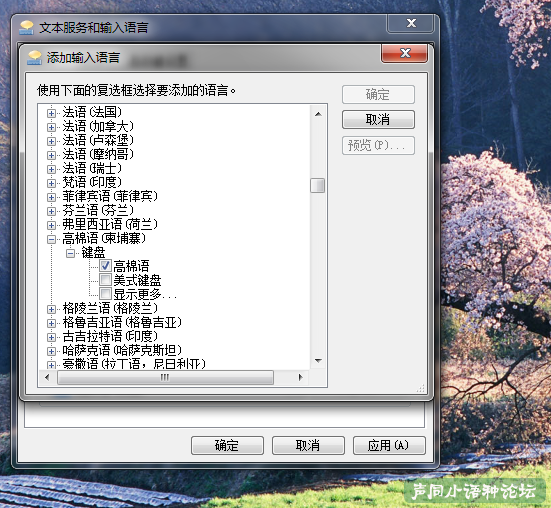Screen dimensions: 551x508
Task: Uncheck the 高棉语 keyboard checkbox
Action: coord(105,266)
